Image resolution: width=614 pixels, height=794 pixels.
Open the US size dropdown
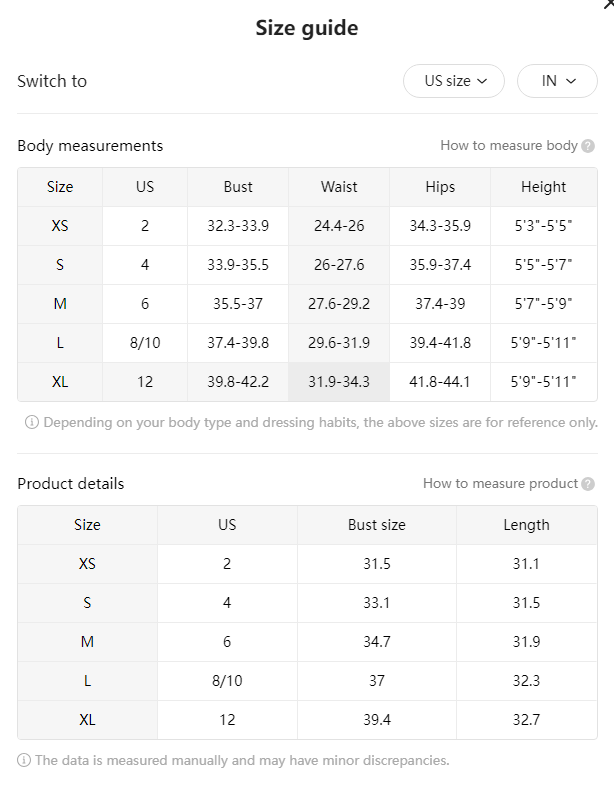[454, 81]
